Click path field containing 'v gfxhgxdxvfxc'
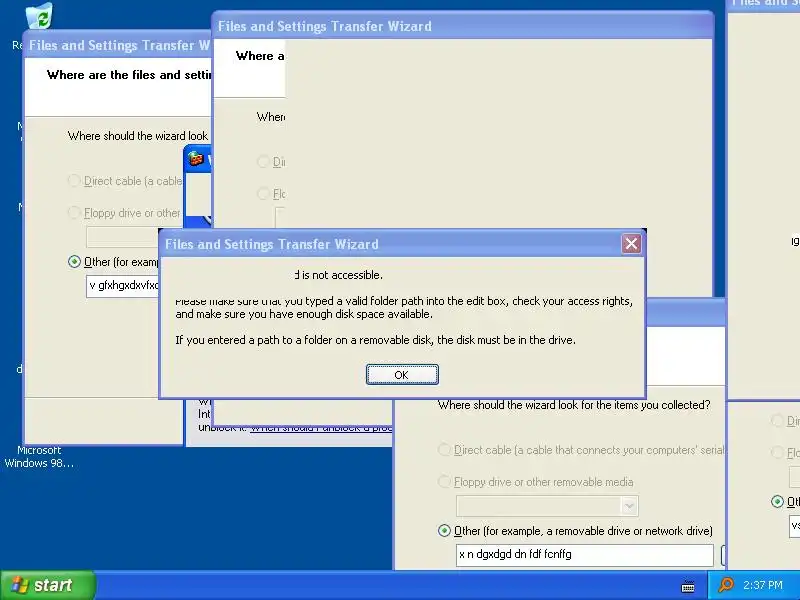800x600 pixels. coord(122,285)
